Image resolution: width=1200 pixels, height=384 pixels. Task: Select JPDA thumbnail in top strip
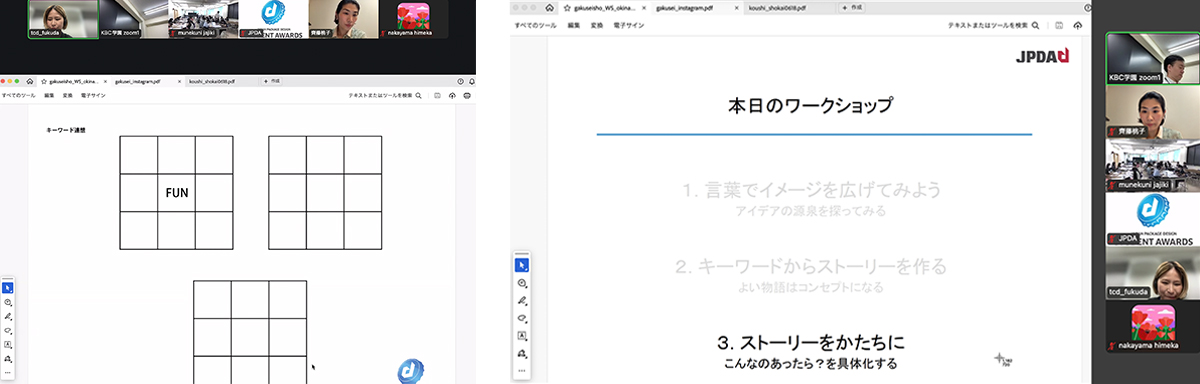(274, 19)
